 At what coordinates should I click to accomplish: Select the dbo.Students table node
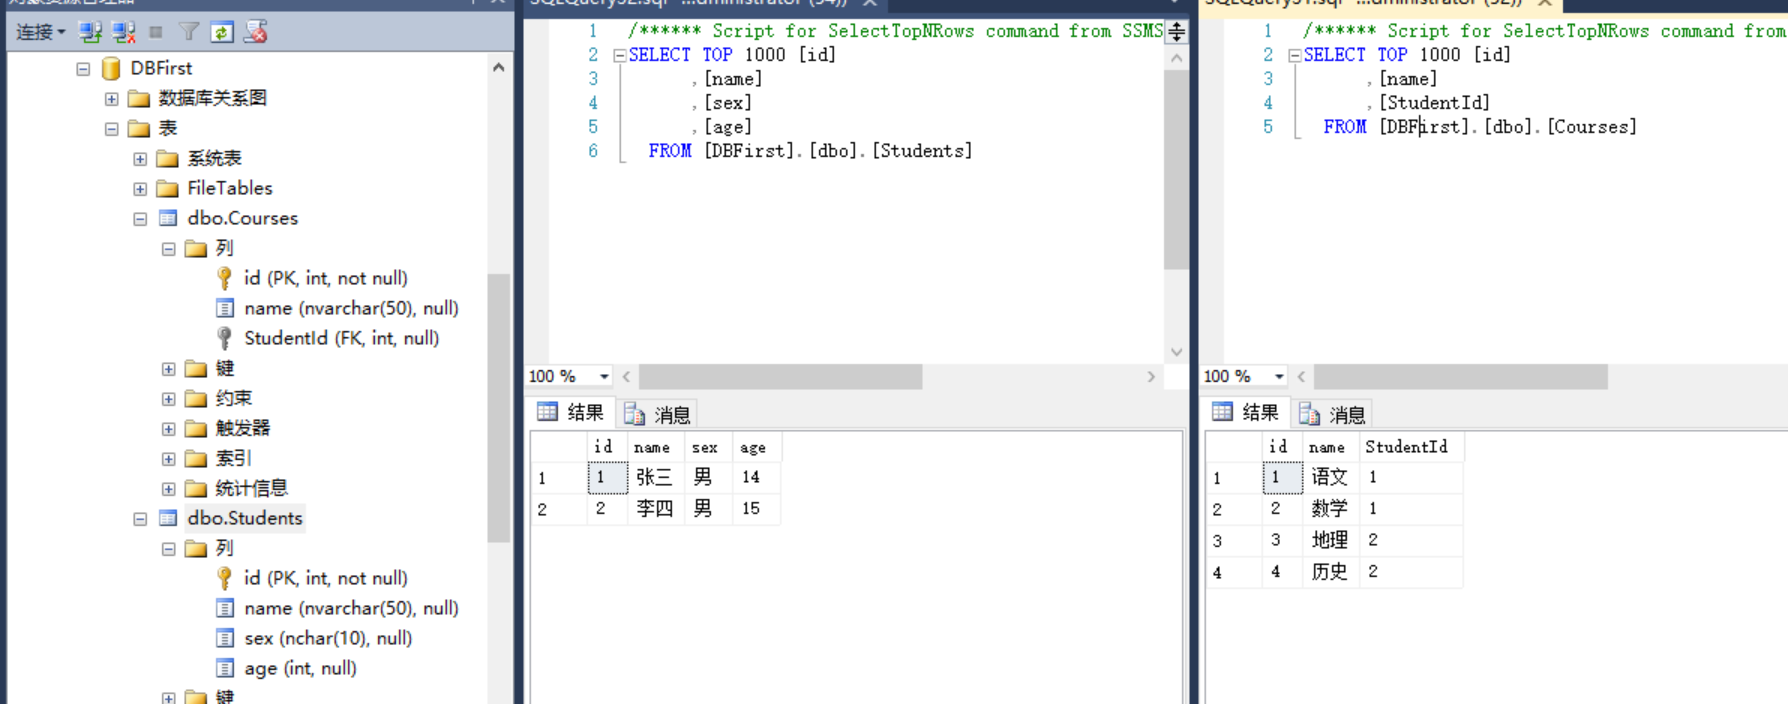coord(244,518)
